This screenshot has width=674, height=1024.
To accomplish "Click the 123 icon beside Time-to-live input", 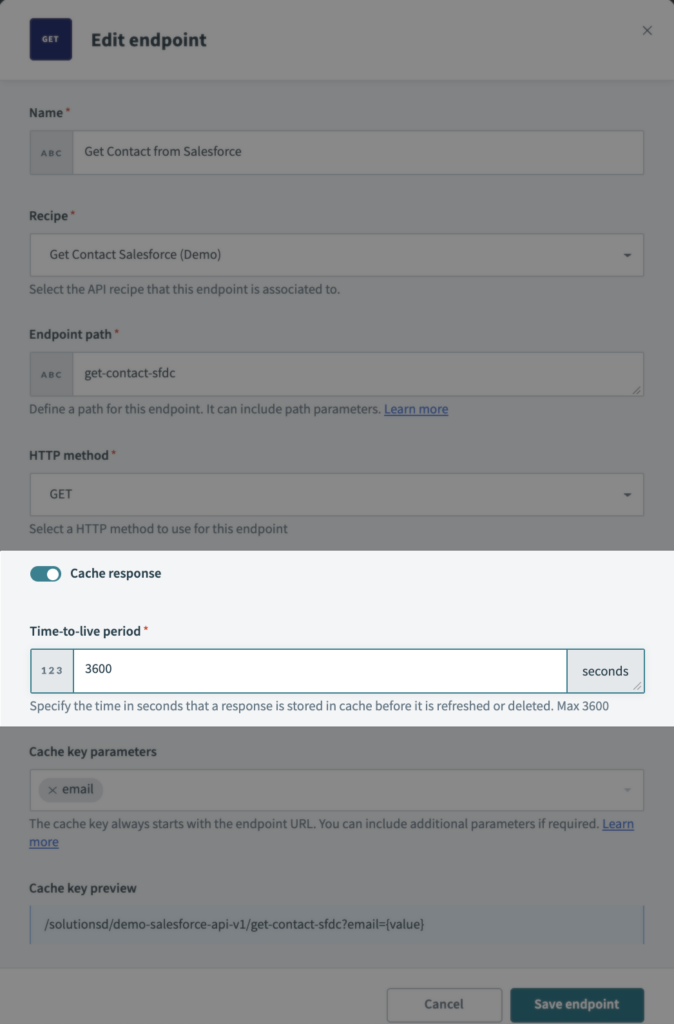I will pos(50,670).
